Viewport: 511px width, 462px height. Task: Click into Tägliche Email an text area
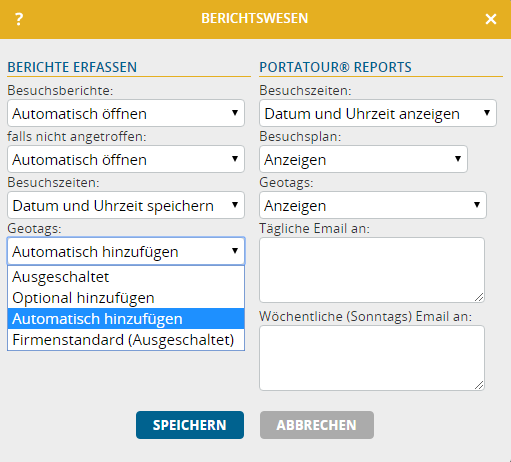coord(372,270)
